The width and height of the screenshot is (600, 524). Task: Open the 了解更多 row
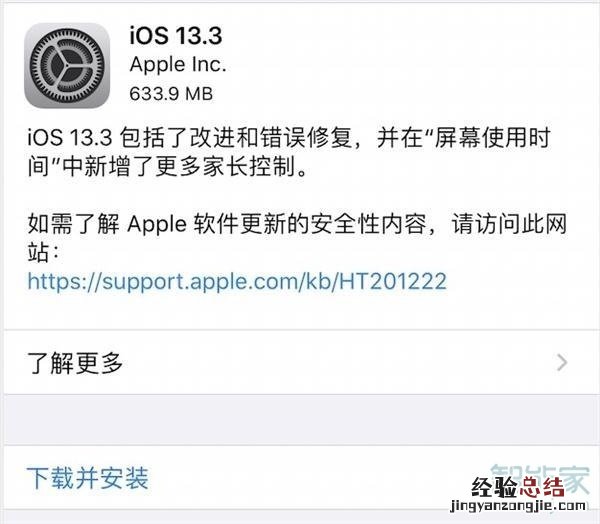tap(302, 362)
